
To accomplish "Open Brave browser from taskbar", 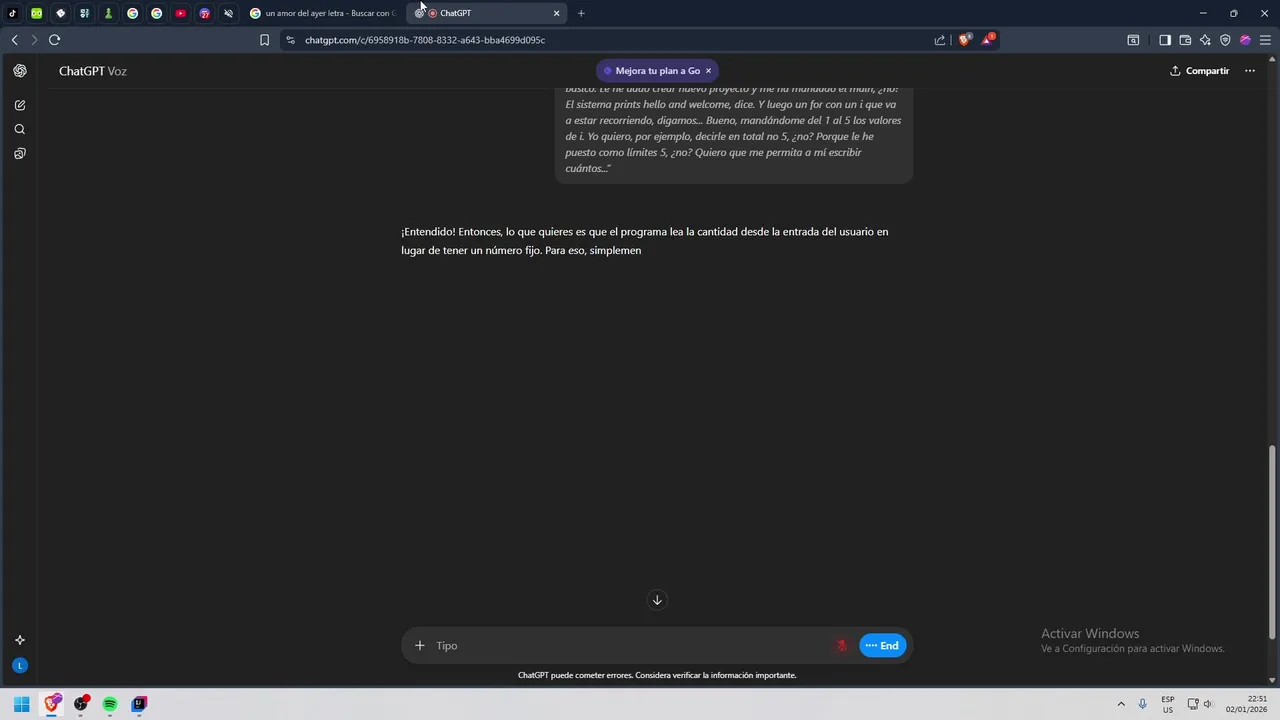I will 52,704.
